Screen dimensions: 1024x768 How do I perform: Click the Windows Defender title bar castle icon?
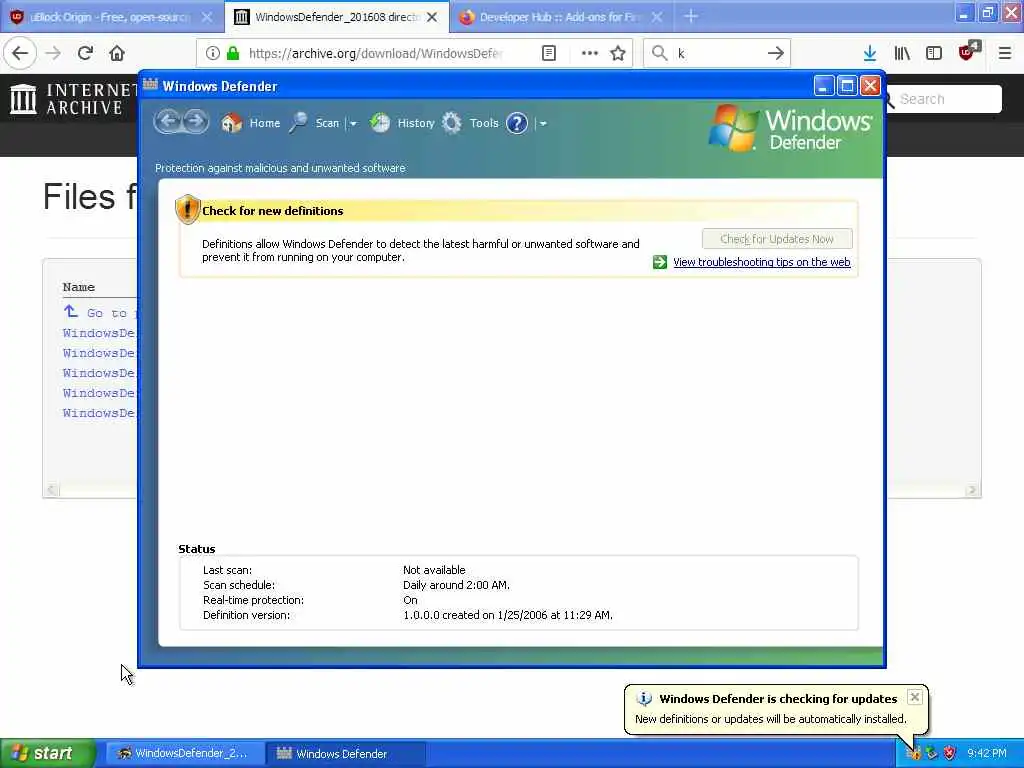pyautogui.click(x=150, y=85)
